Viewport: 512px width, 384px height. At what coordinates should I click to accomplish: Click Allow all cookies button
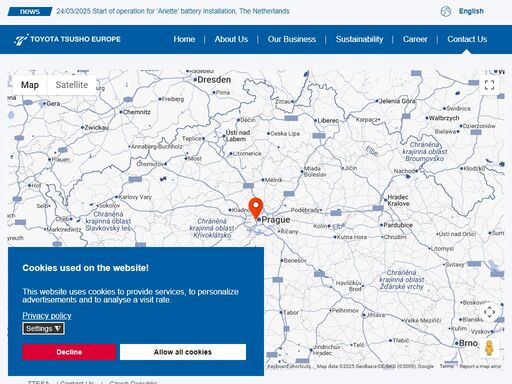183,352
